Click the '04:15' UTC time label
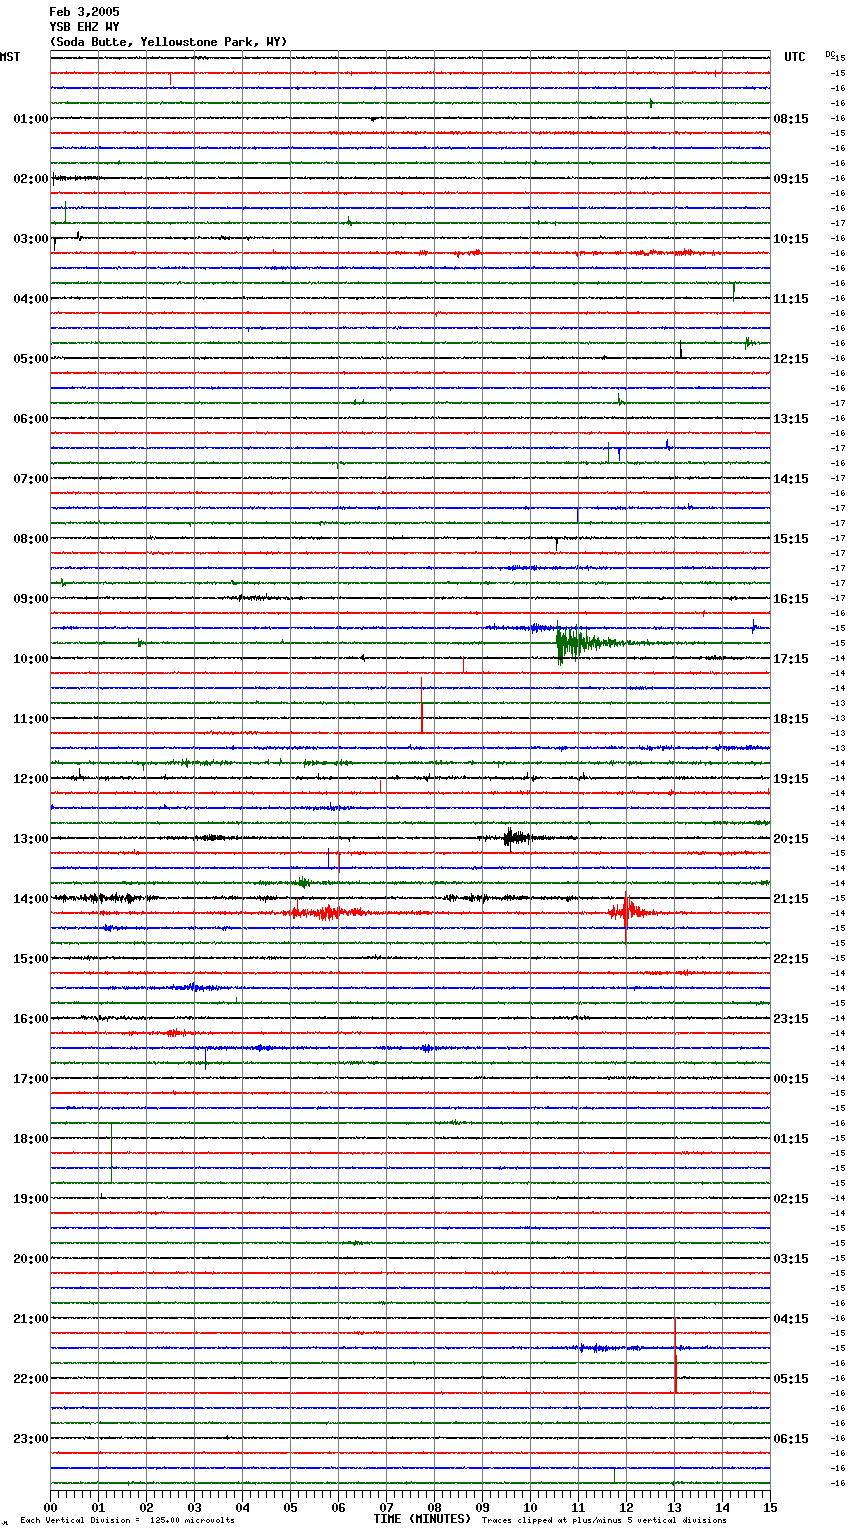The height and width of the screenshot is (1534, 850). [791, 1319]
